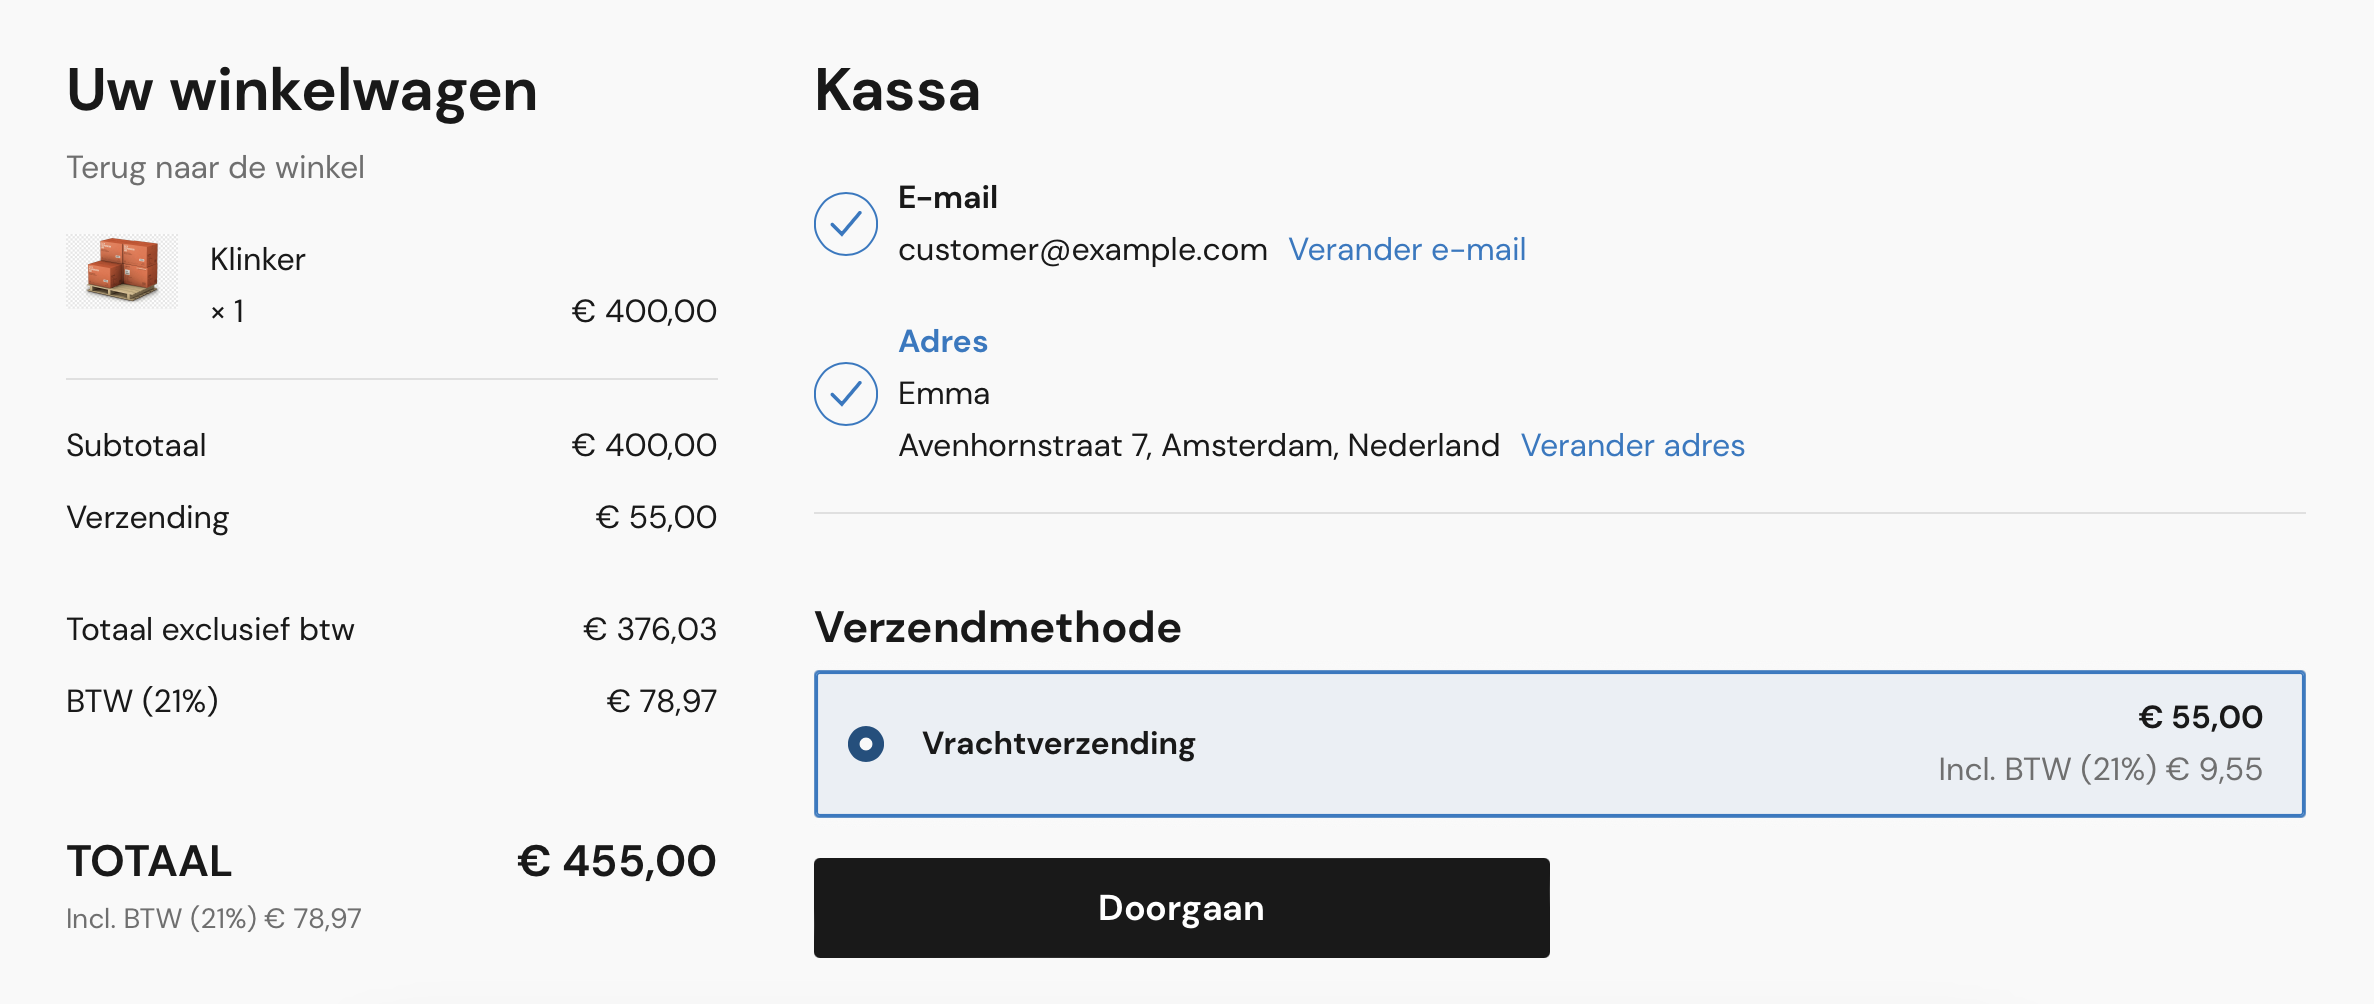
Task: Click the Klinker product name
Action: 257,260
